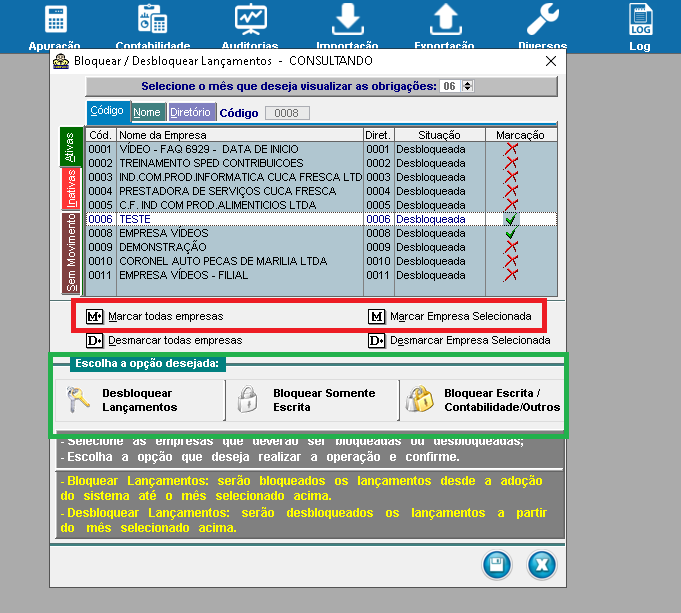Screen dimensions: 681x613
Task: Open the Exportação upload arrow icon
Action: pos(446,19)
